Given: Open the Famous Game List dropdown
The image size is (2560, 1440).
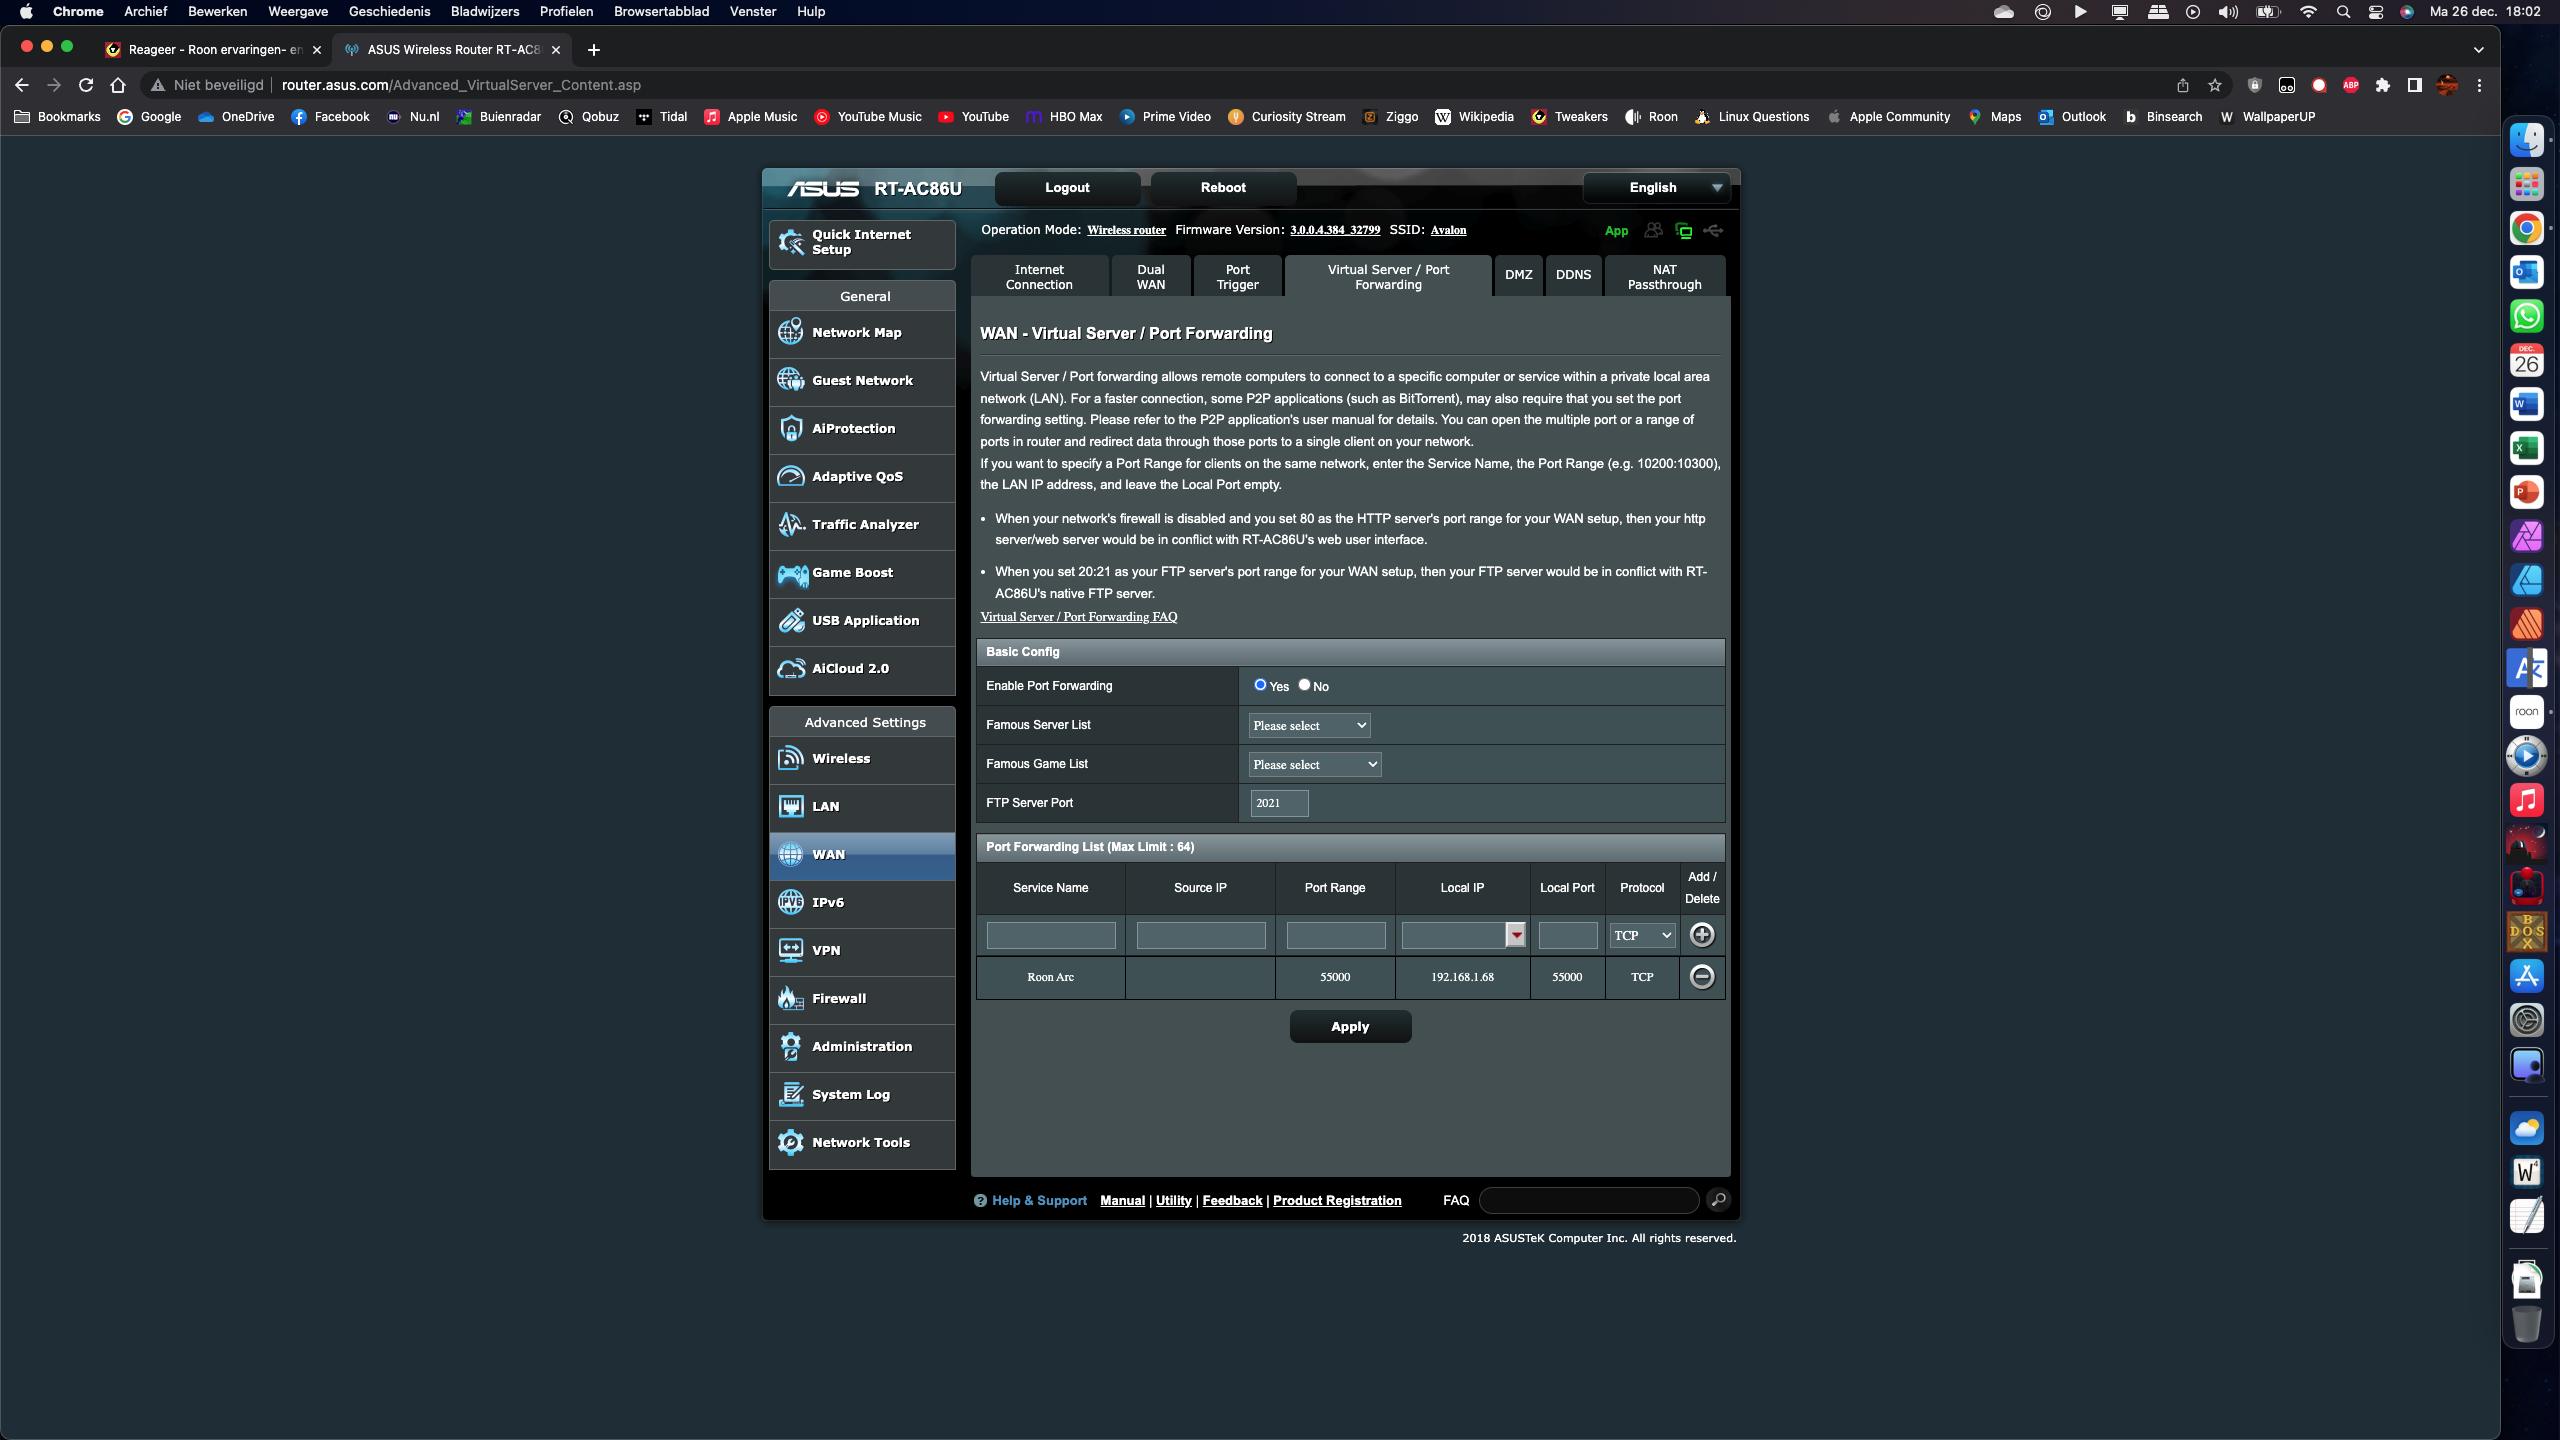Looking at the screenshot, I should 1314,765.
